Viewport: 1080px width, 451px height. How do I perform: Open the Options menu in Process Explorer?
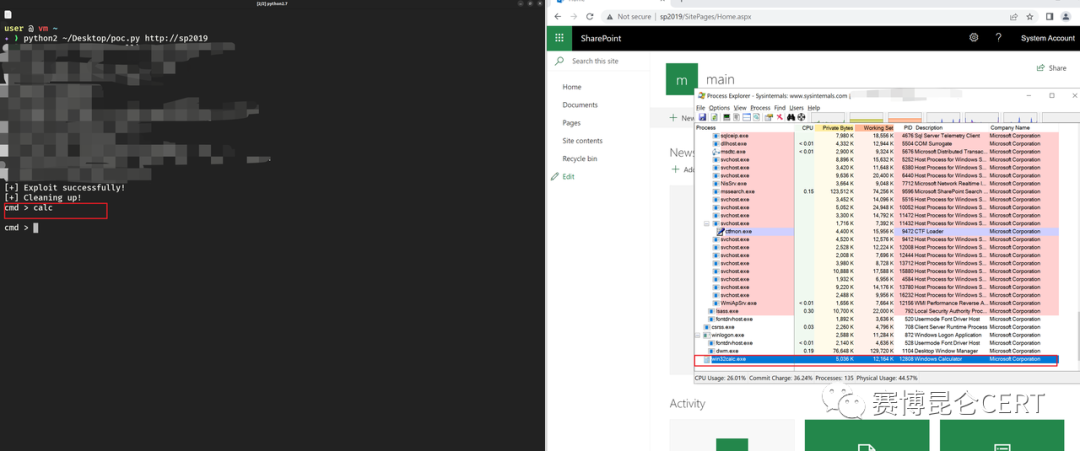[719, 108]
